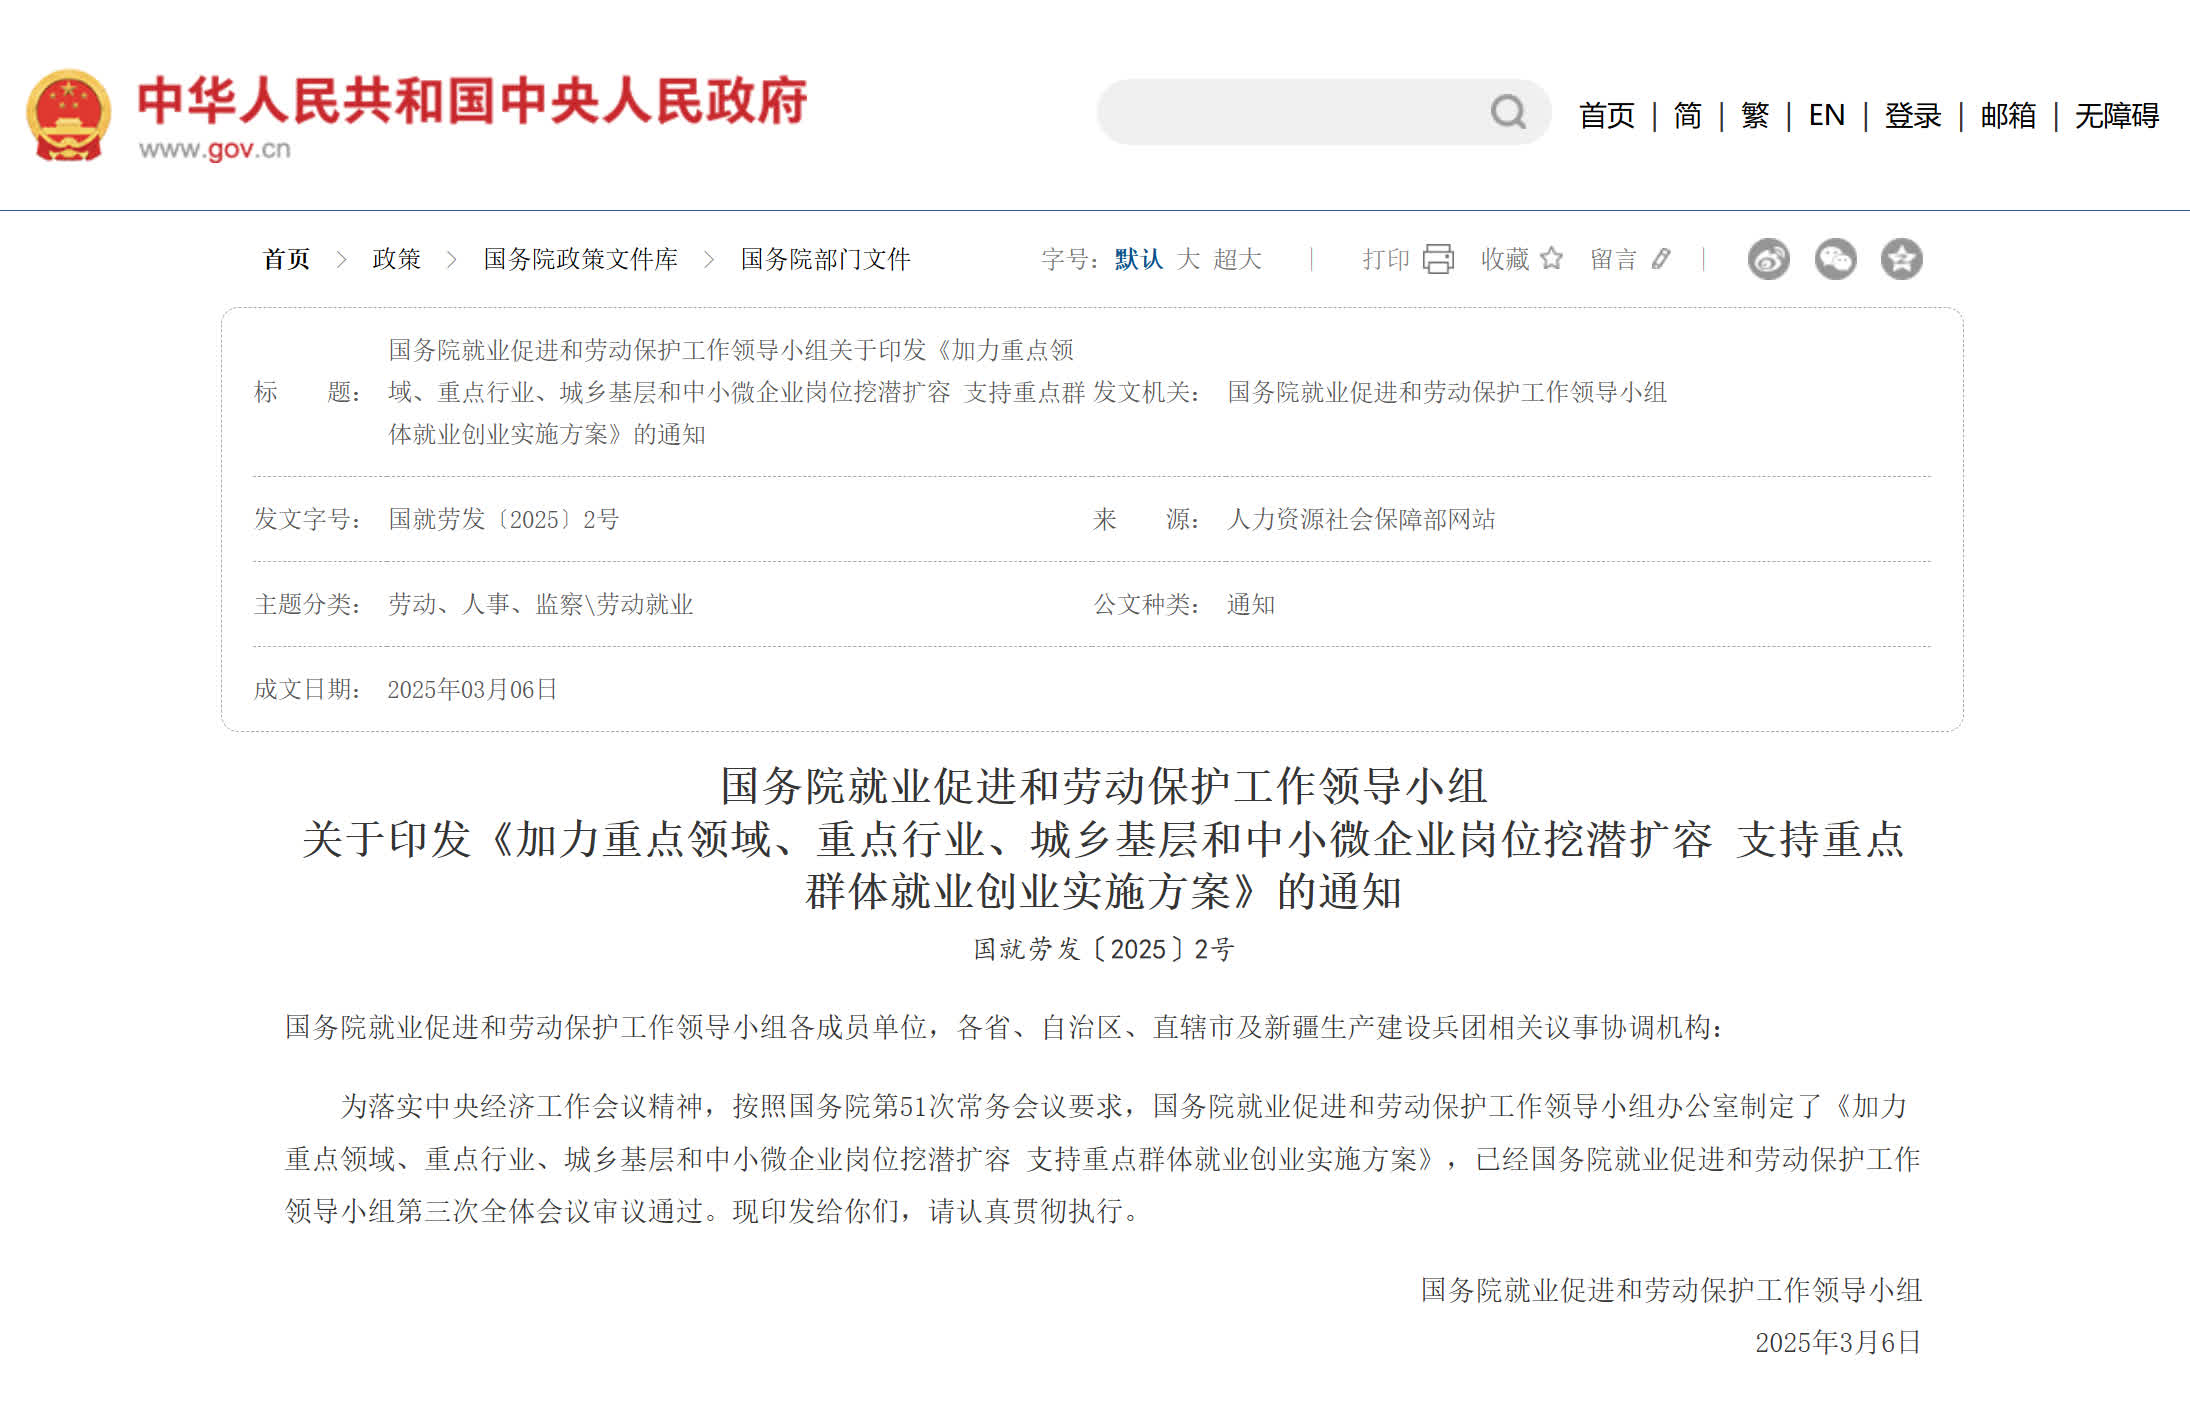Go to 国务院政策文件库 breadcrumb
This screenshot has height=1420, width=2190.
click(580, 259)
